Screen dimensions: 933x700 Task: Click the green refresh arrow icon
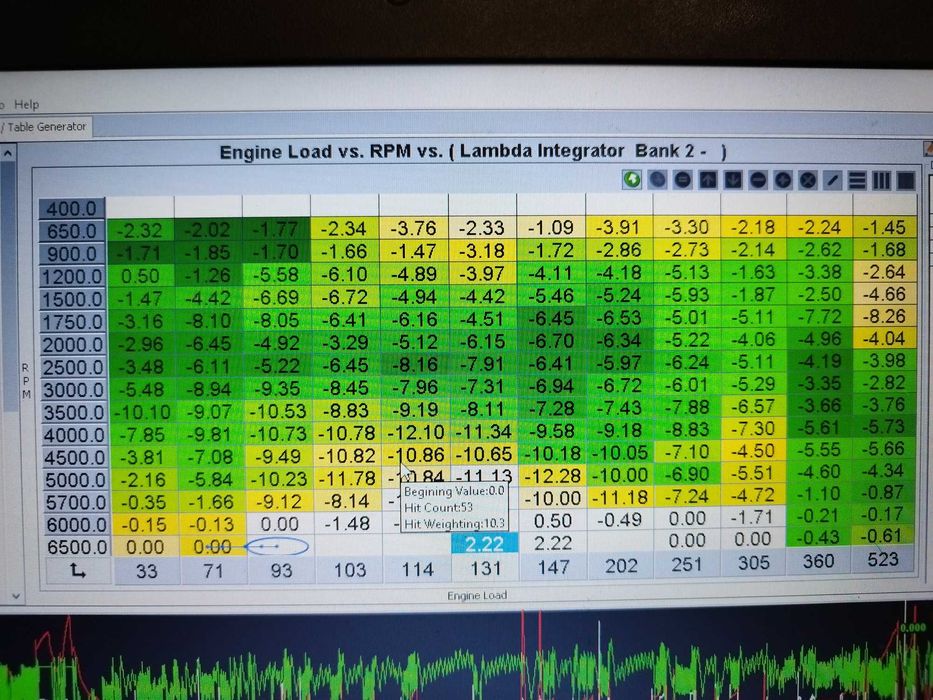coord(632,179)
